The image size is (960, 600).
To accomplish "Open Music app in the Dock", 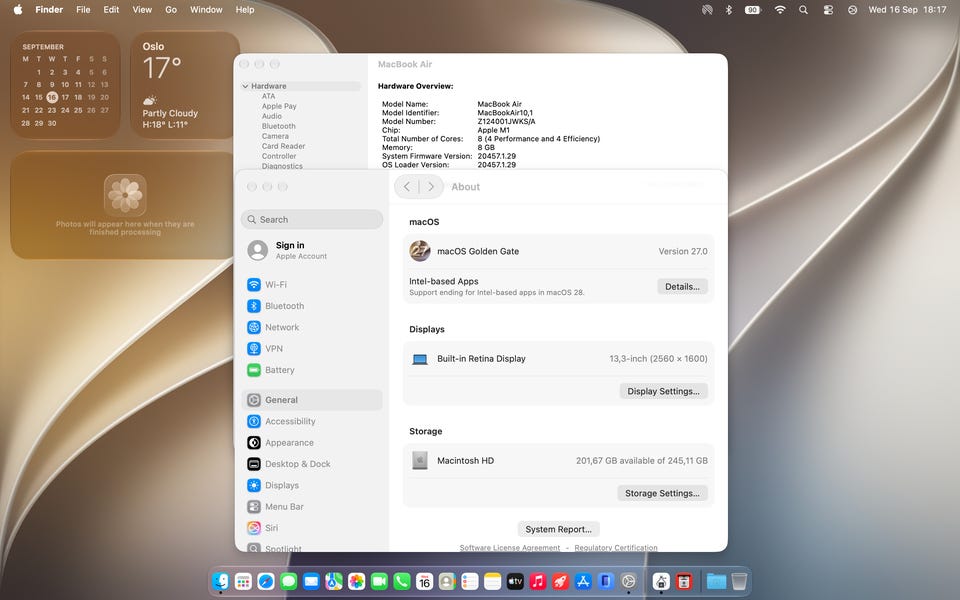I will (x=538, y=580).
